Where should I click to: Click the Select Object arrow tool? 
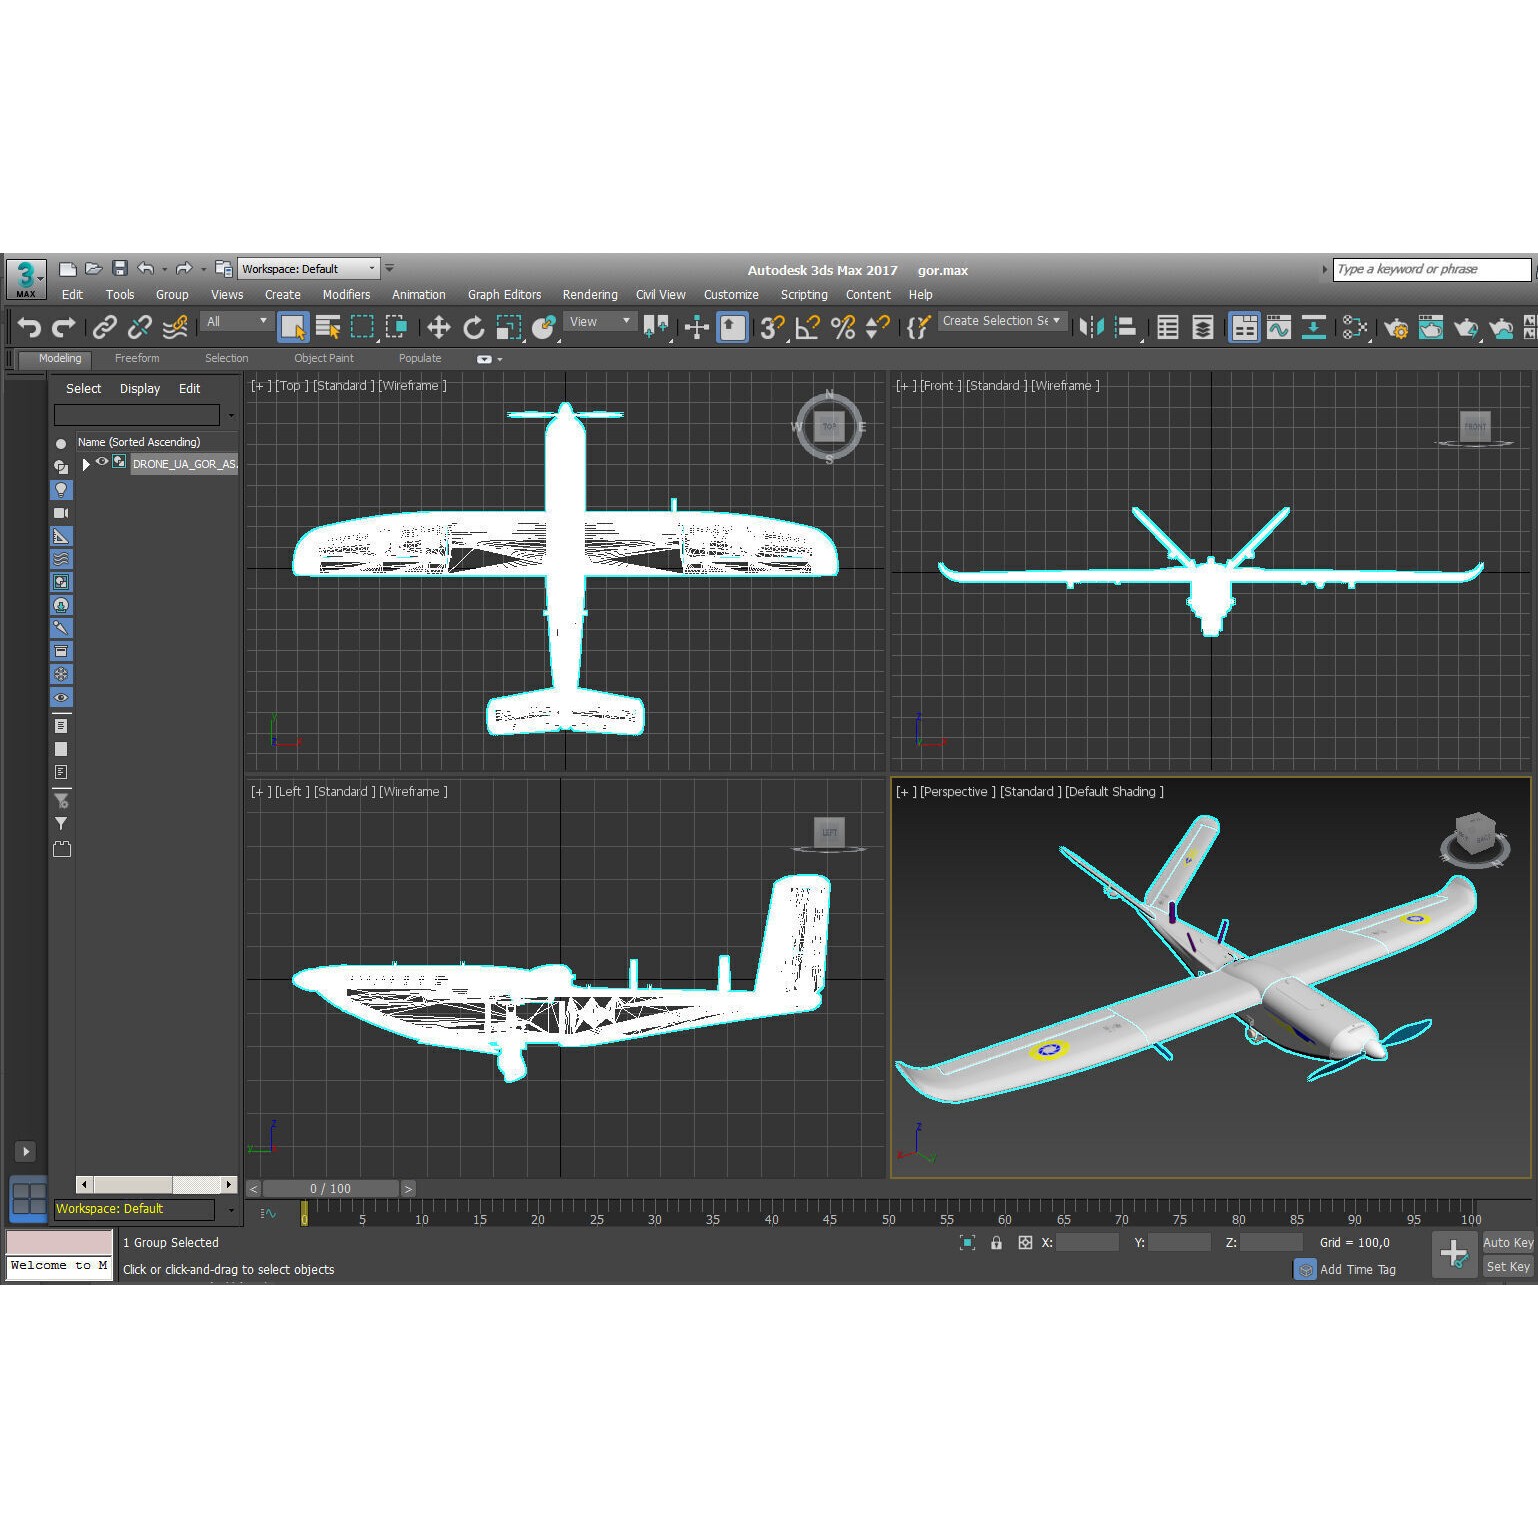point(293,327)
